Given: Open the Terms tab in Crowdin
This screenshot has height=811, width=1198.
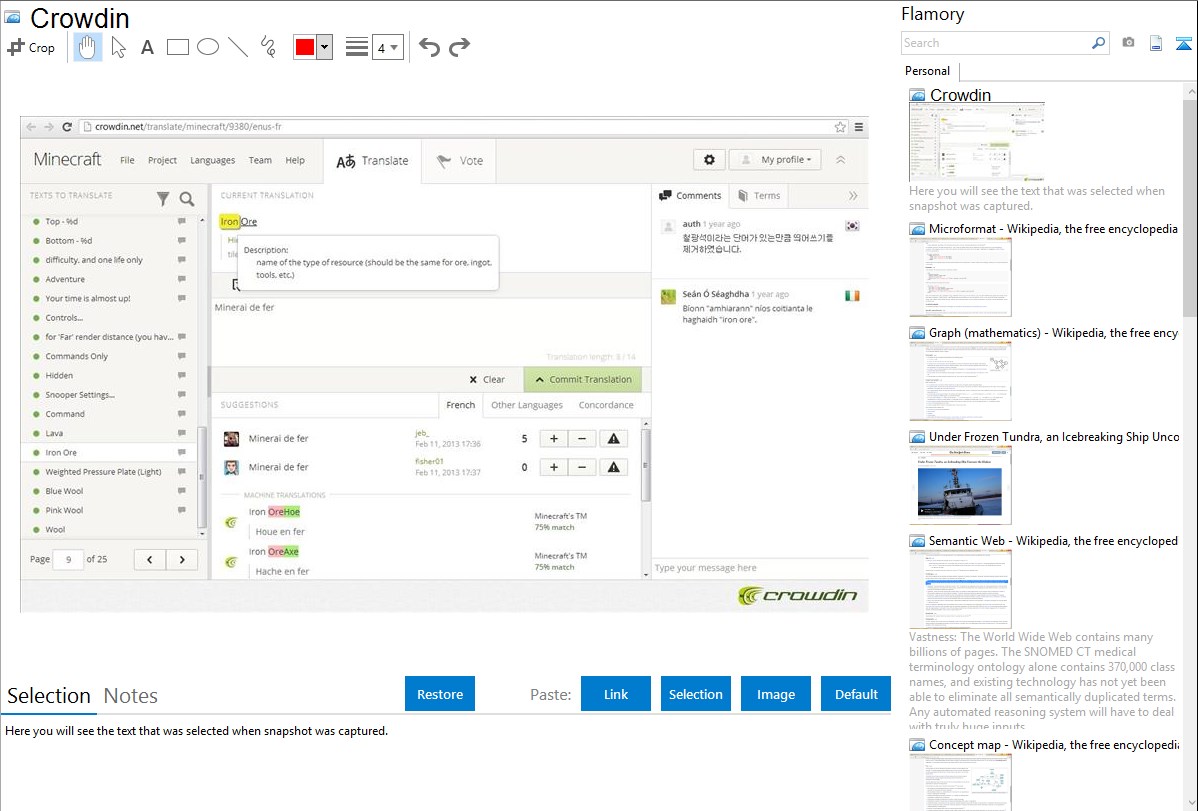Looking at the screenshot, I should pyautogui.click(x=759, y=196).
